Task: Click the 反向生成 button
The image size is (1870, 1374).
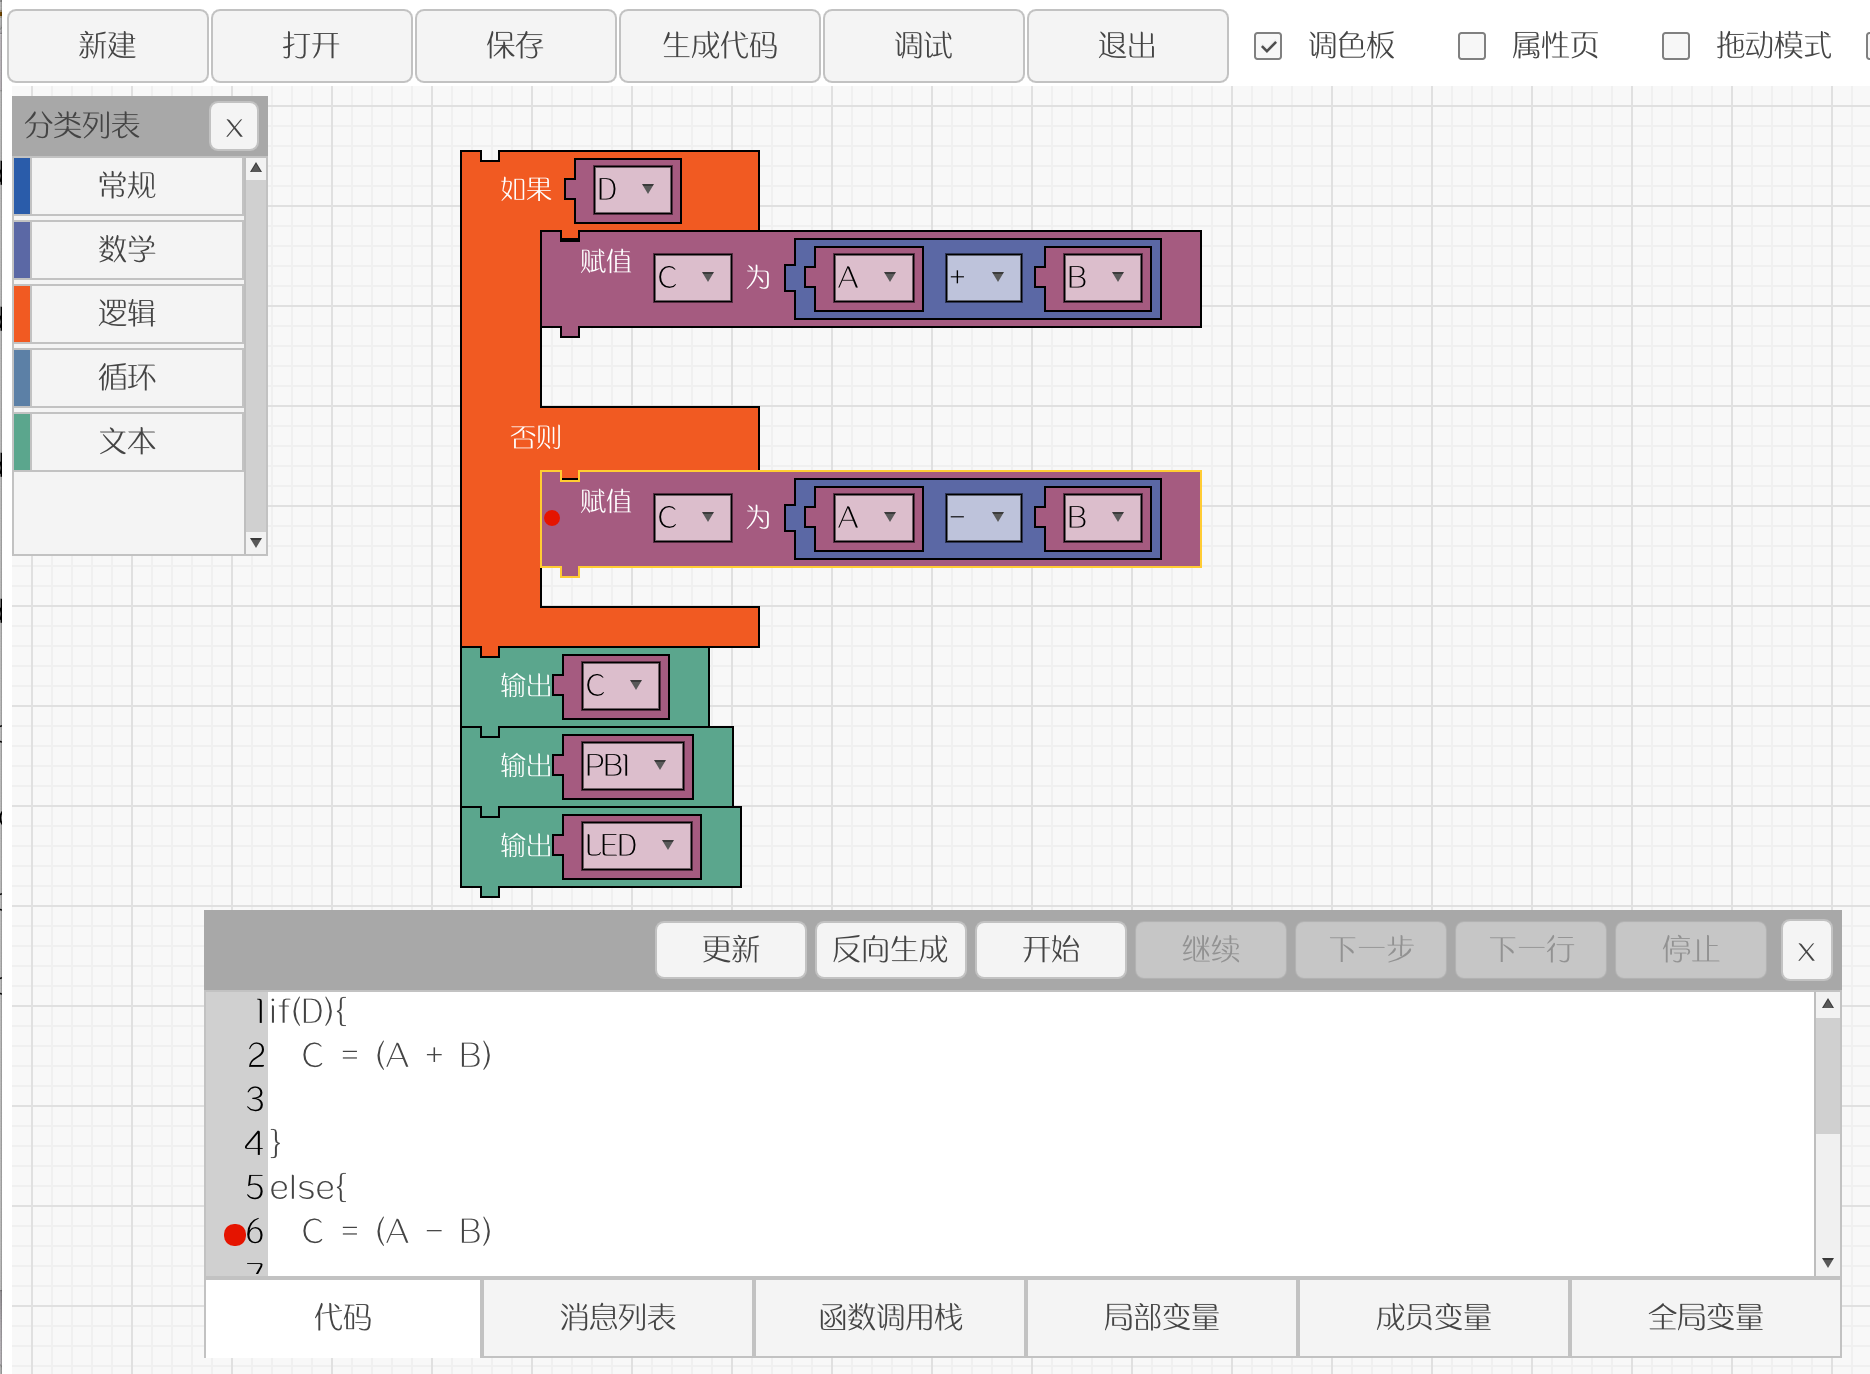Action: tap(891, 949)
